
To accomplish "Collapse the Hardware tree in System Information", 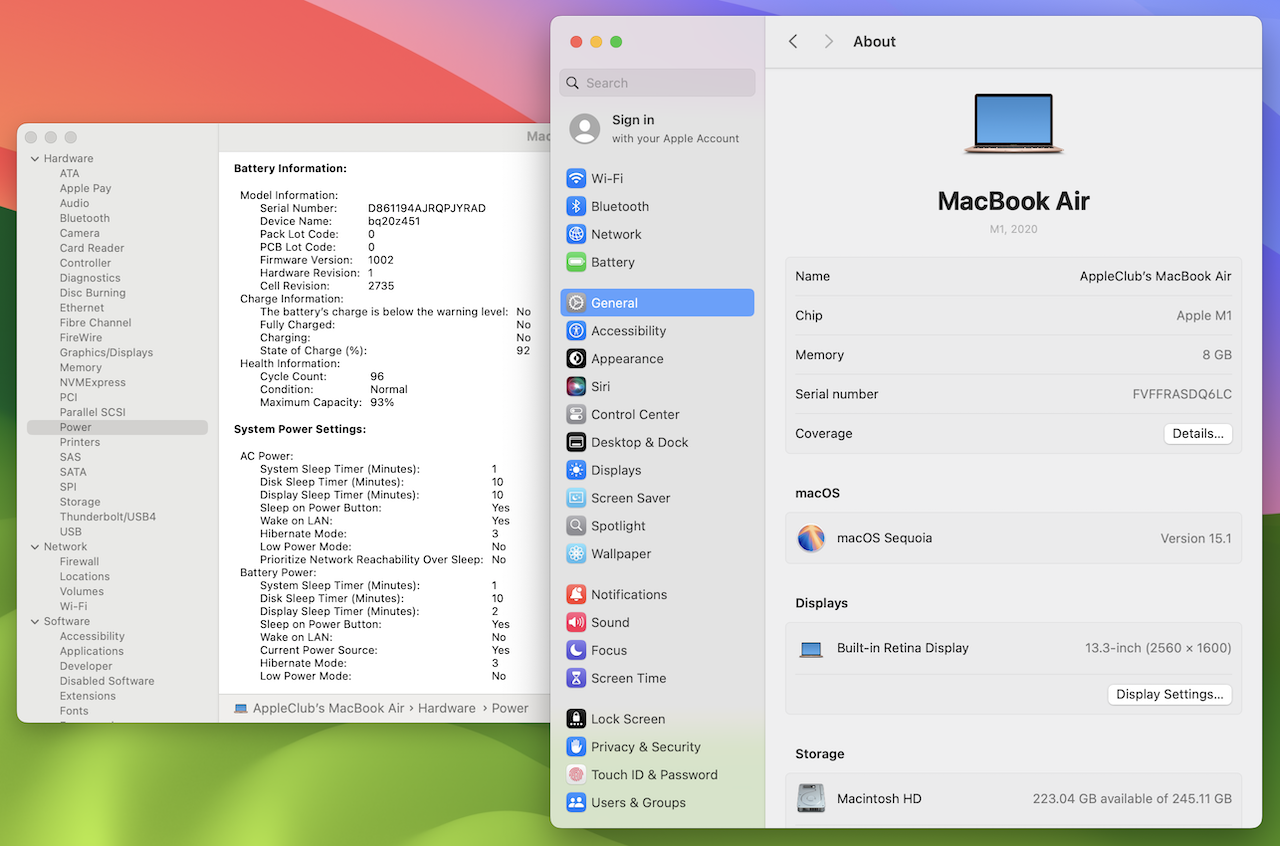I will 35,159.
